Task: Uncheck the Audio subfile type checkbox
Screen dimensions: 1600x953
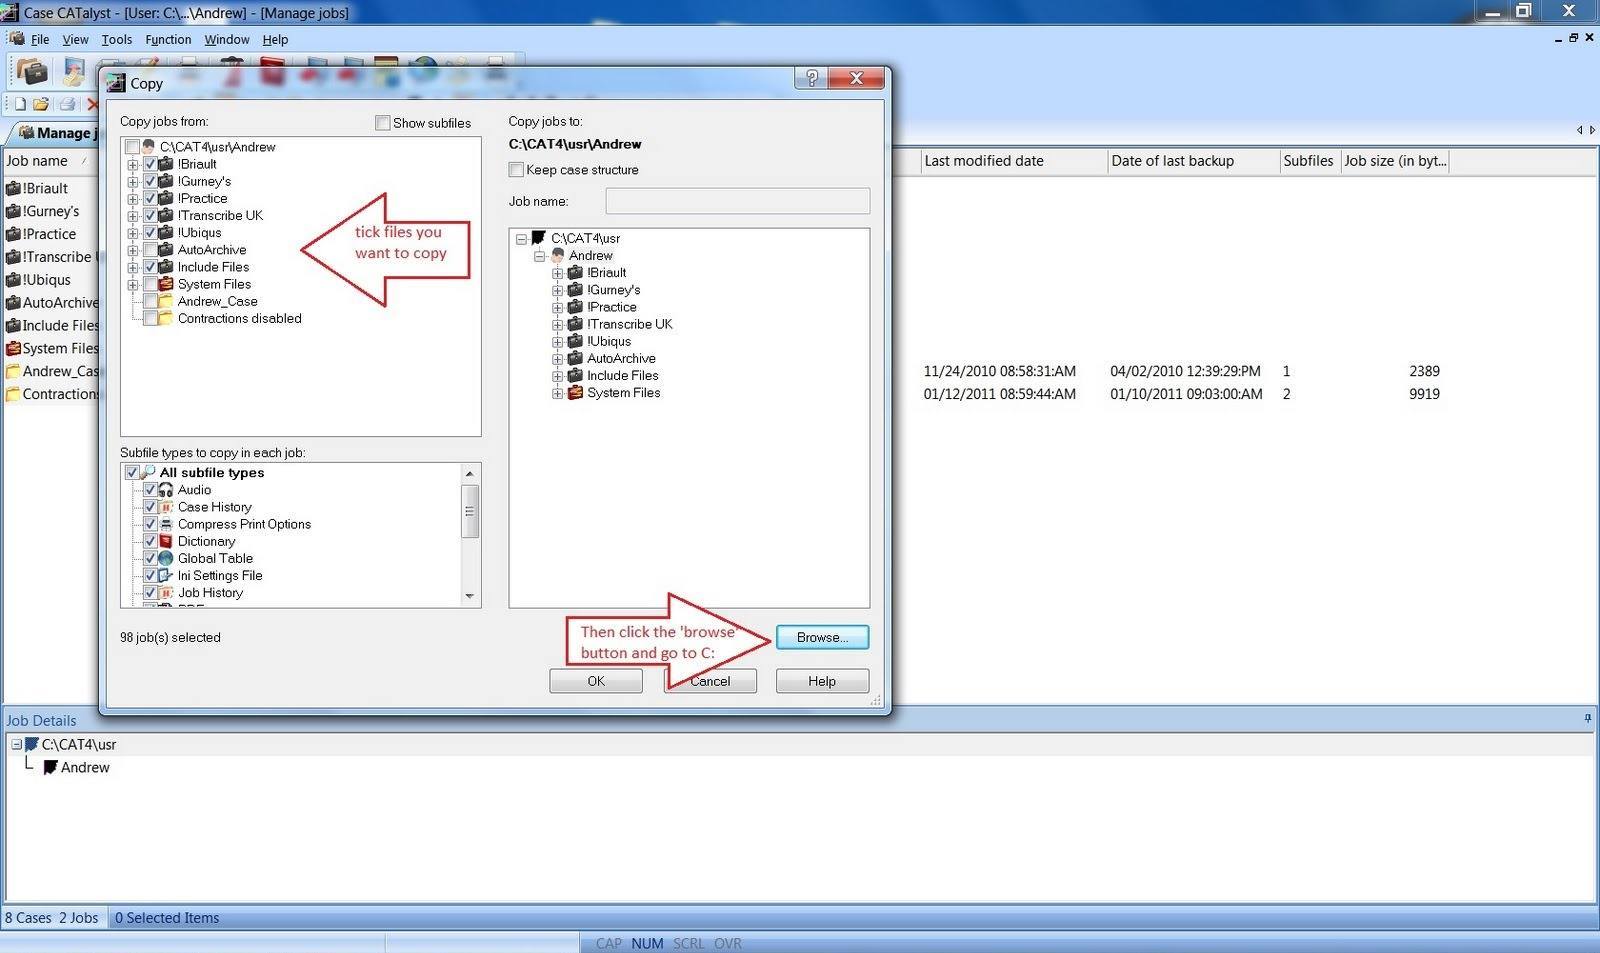Action: 150,490
